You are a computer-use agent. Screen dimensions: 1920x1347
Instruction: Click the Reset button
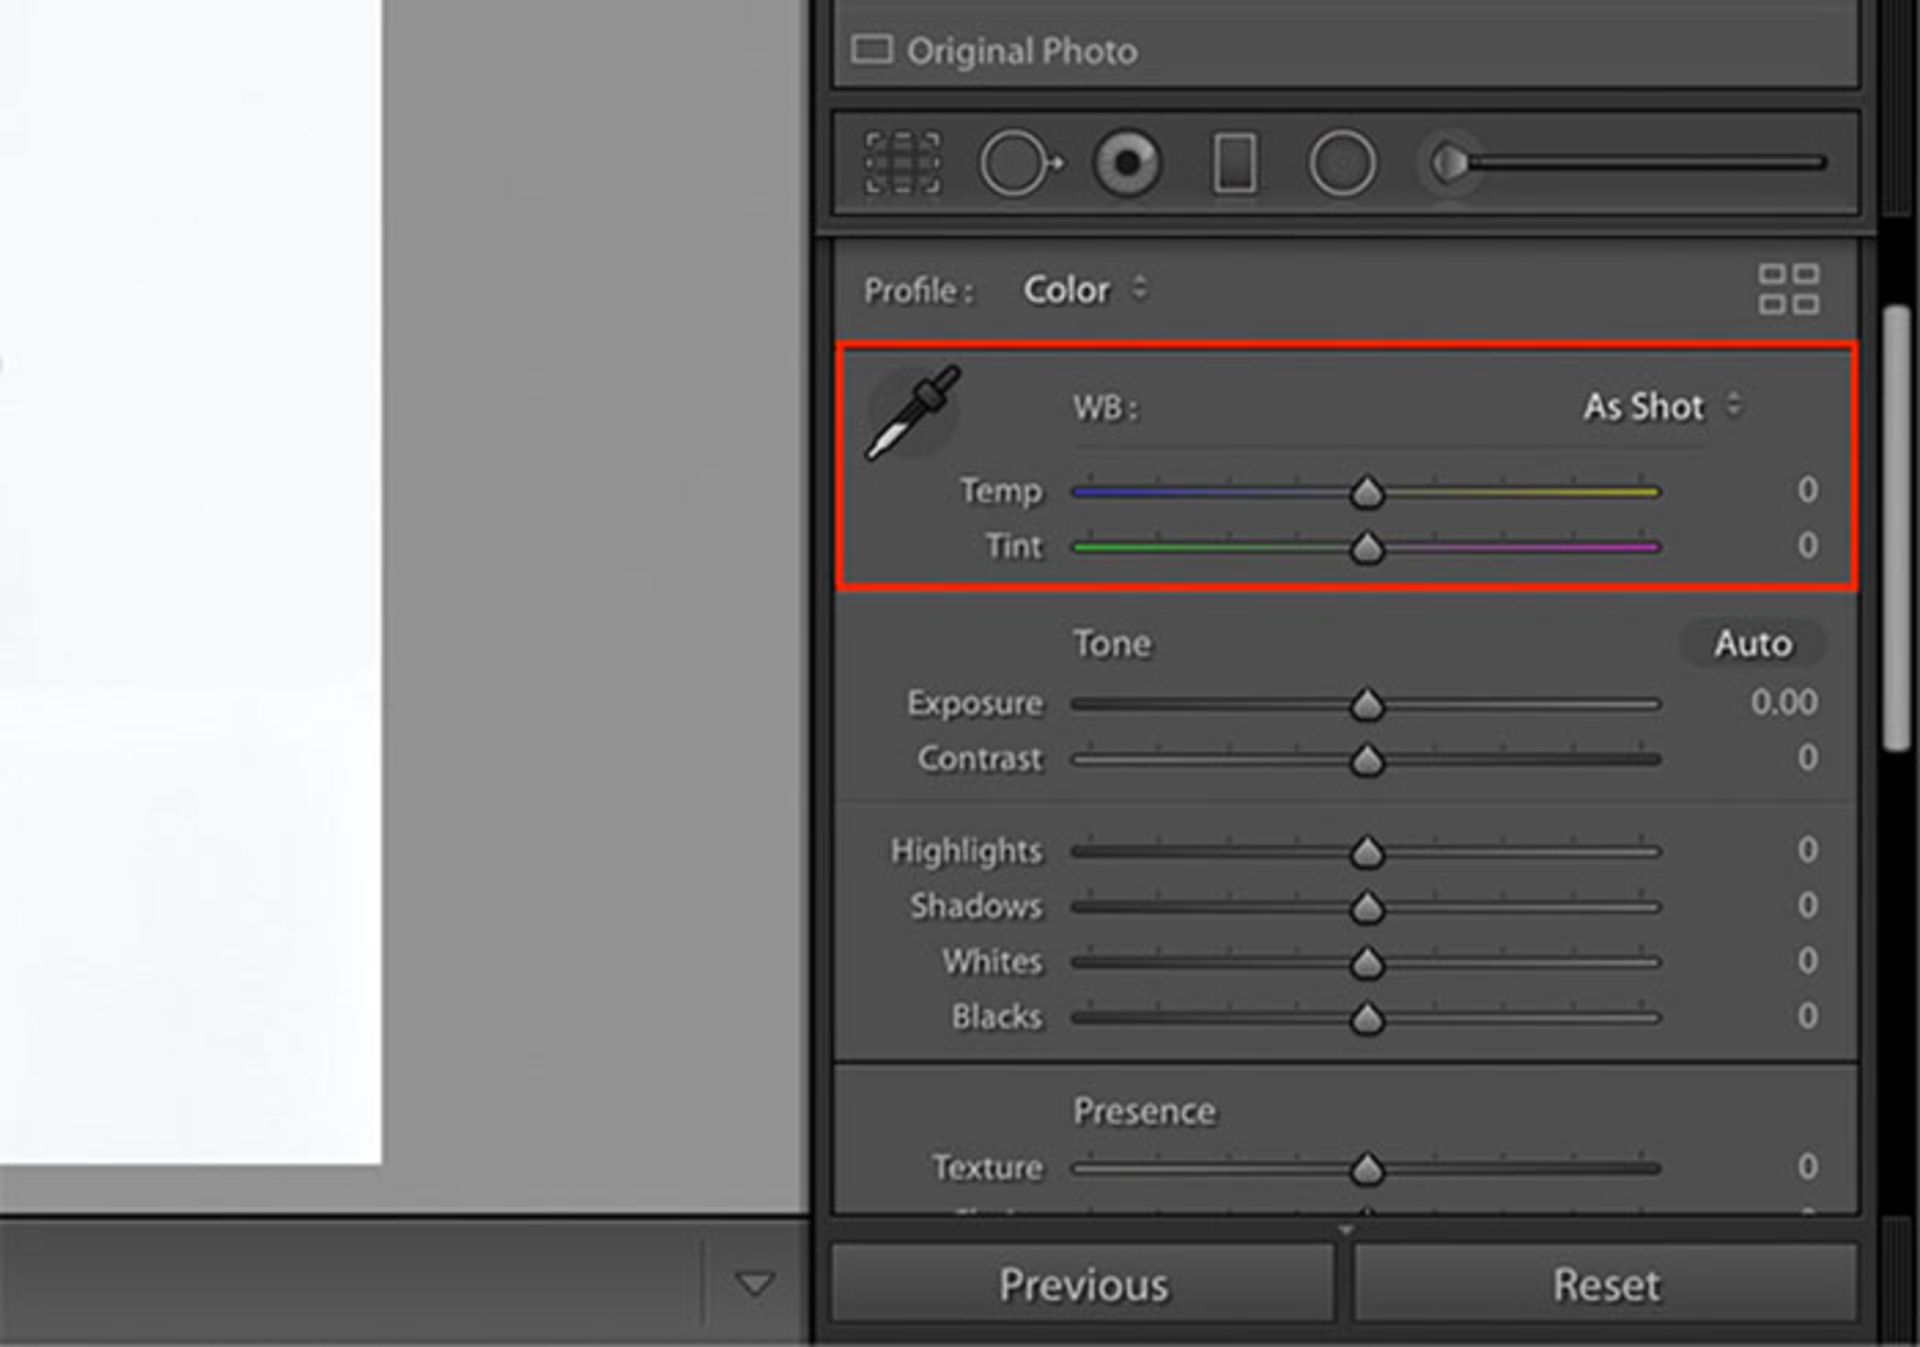1606,1284
